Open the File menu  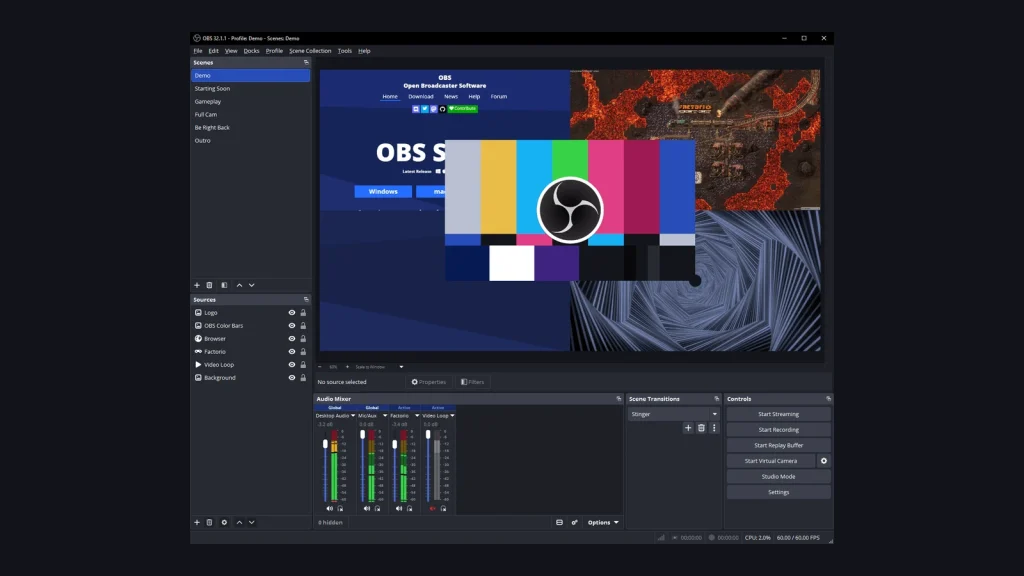(198, 51)
